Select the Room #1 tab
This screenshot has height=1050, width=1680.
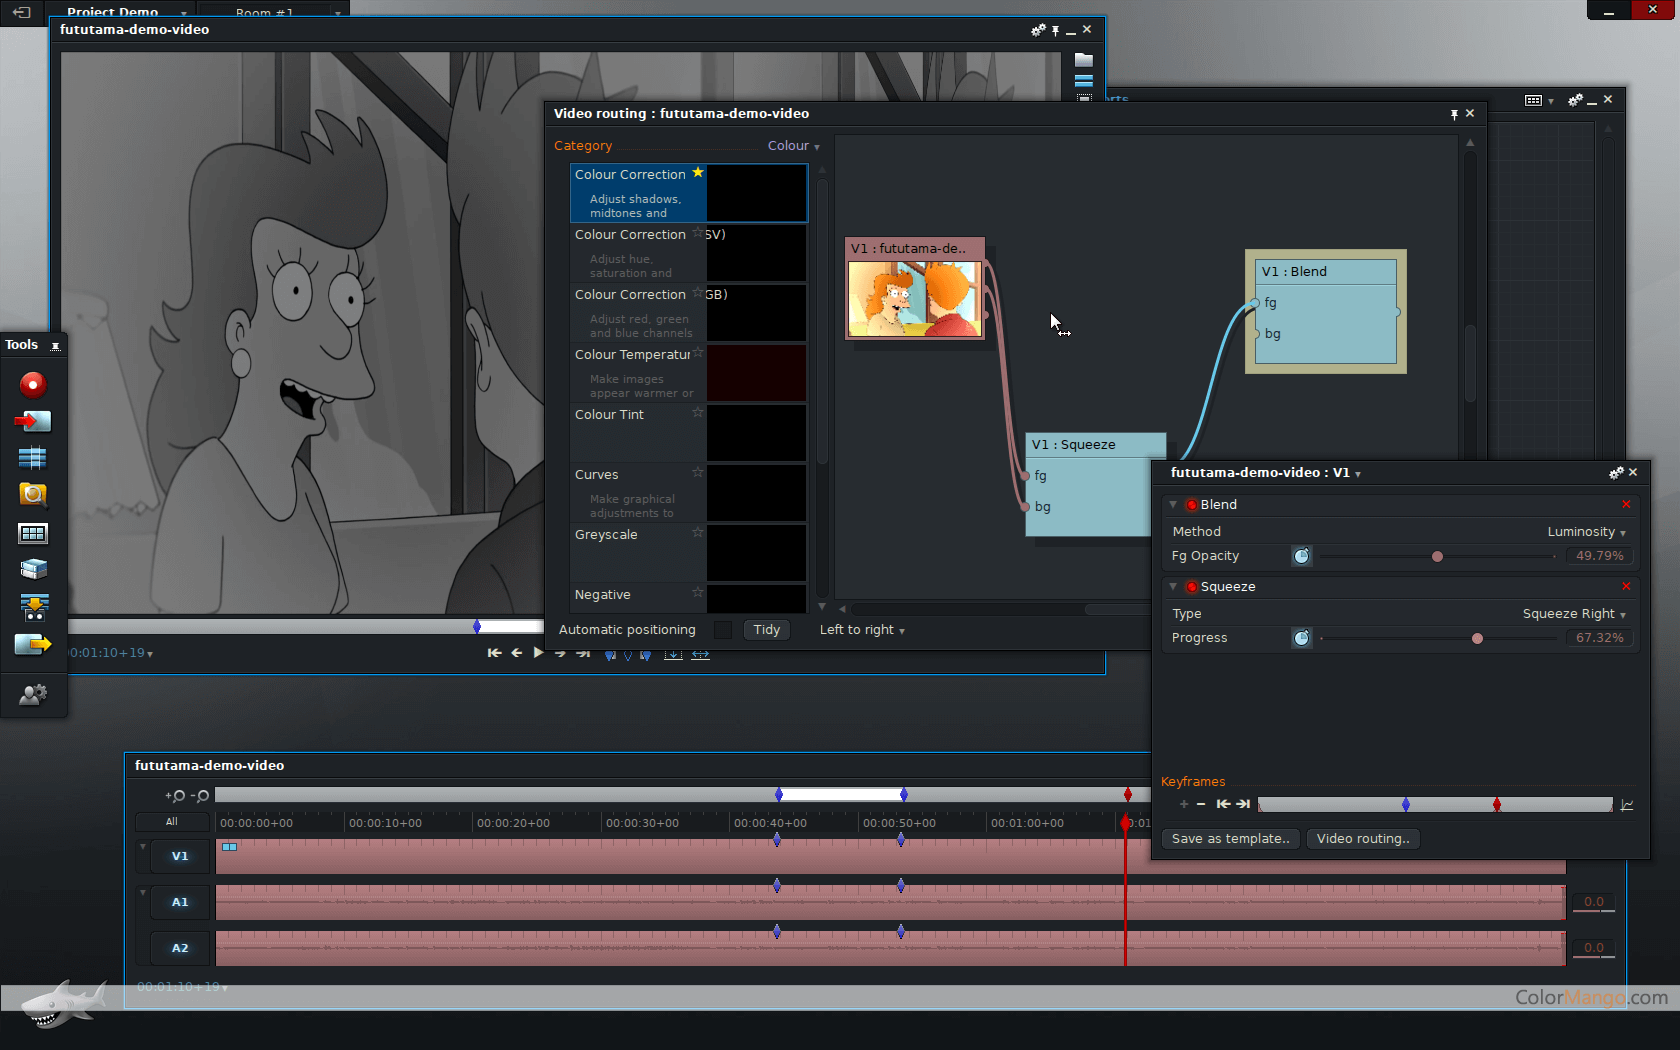[x=265, y=12]
